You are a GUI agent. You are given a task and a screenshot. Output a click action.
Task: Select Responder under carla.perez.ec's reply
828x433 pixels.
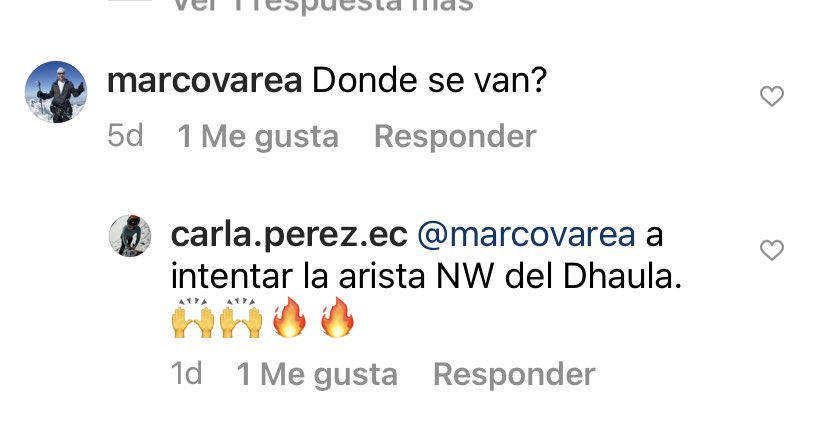(514, 374)
